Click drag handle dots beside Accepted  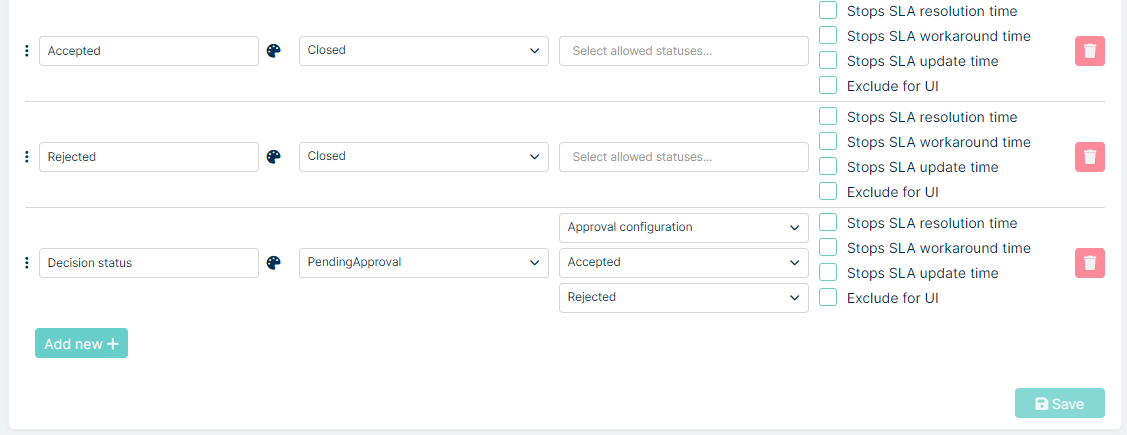pyautogui.click(x=27, y=51)
